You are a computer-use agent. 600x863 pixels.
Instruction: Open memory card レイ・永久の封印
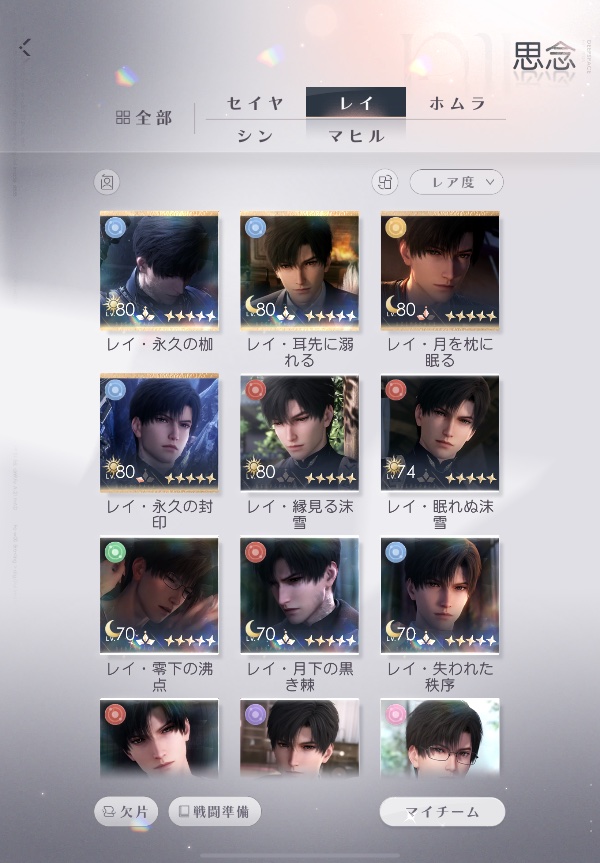159,433
